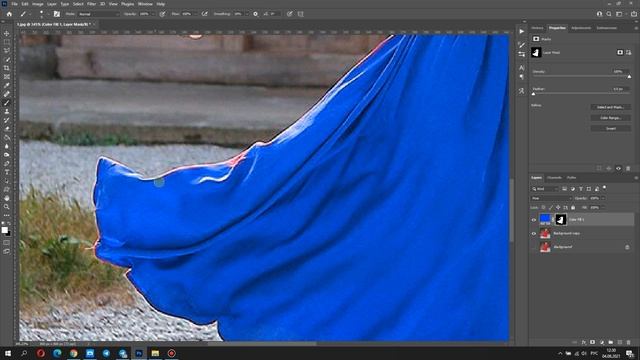Open the layer filter Kind dropdown
The image size is (640, 360).
545,189
